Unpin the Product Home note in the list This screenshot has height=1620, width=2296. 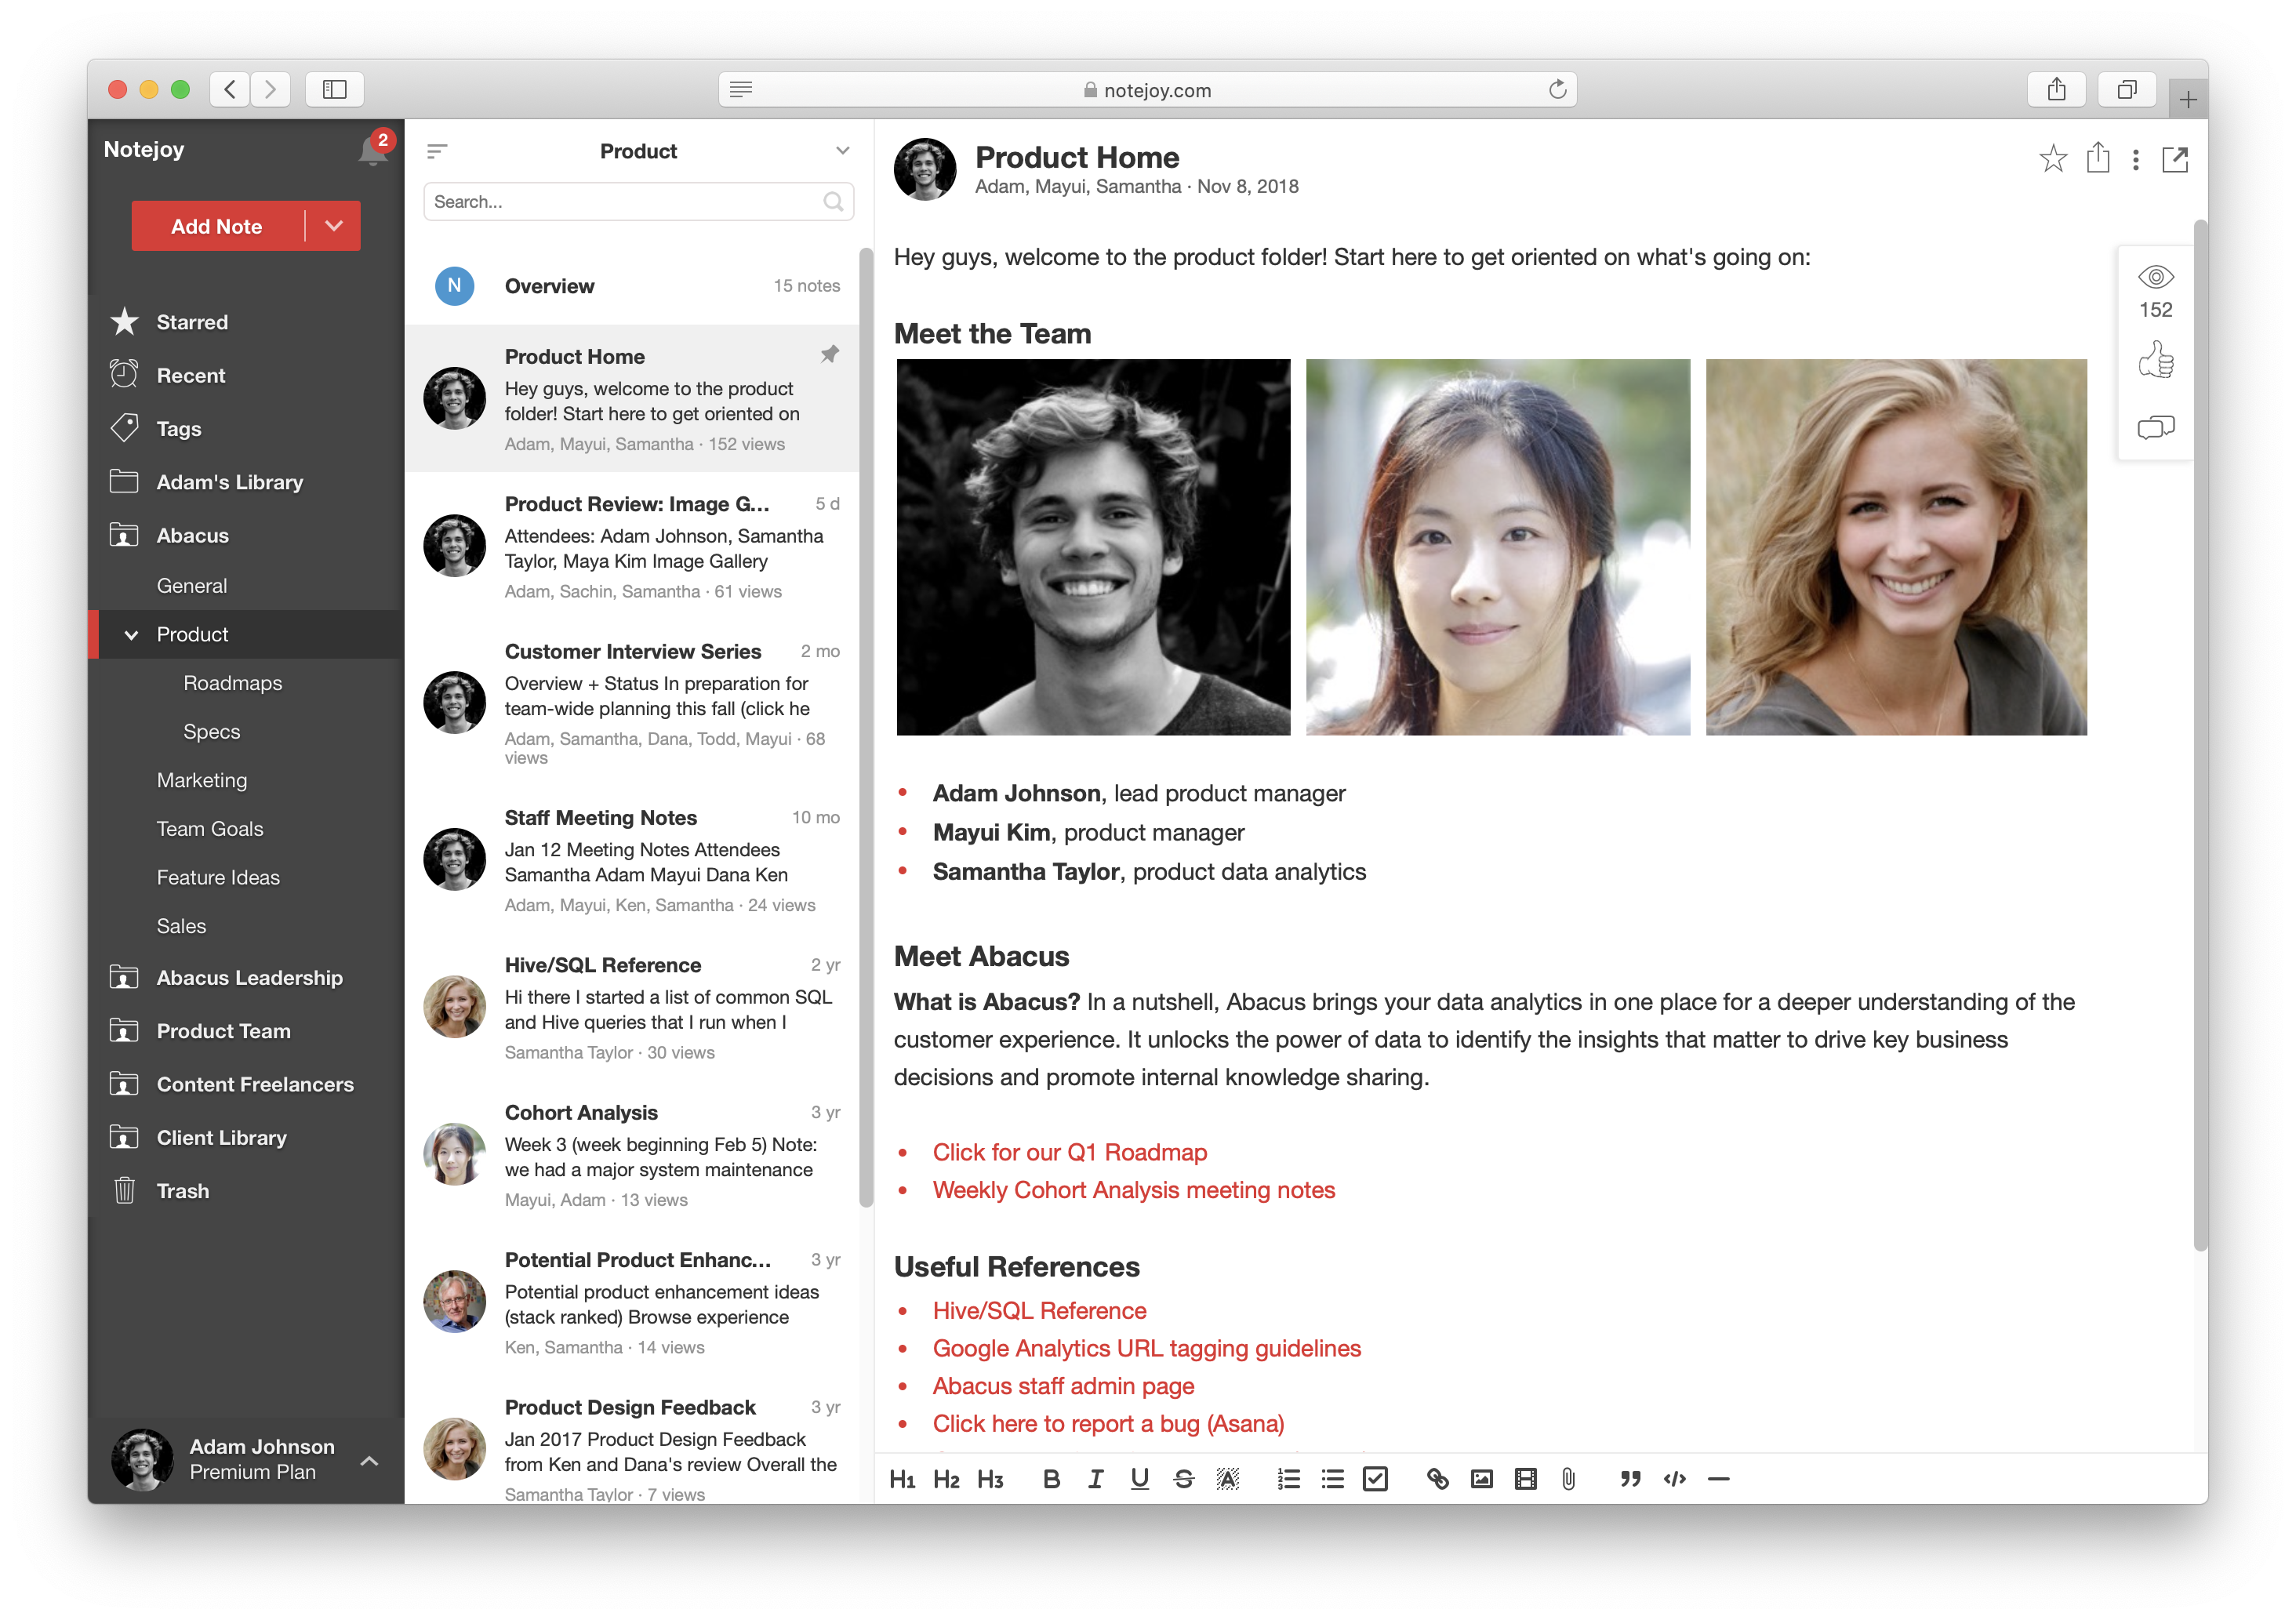tap(829, 355)
